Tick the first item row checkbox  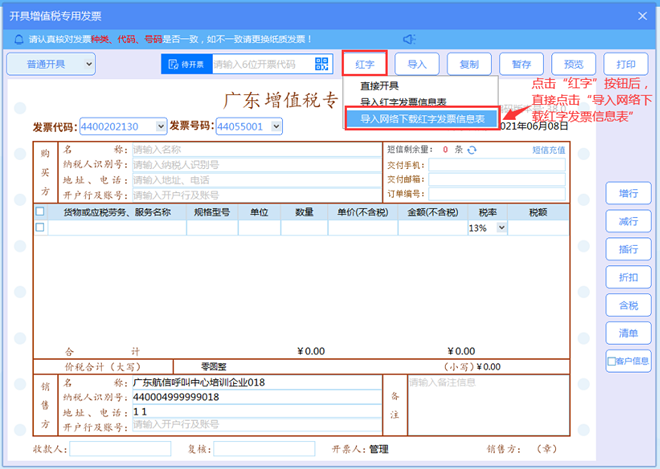[x=40, y=227]
